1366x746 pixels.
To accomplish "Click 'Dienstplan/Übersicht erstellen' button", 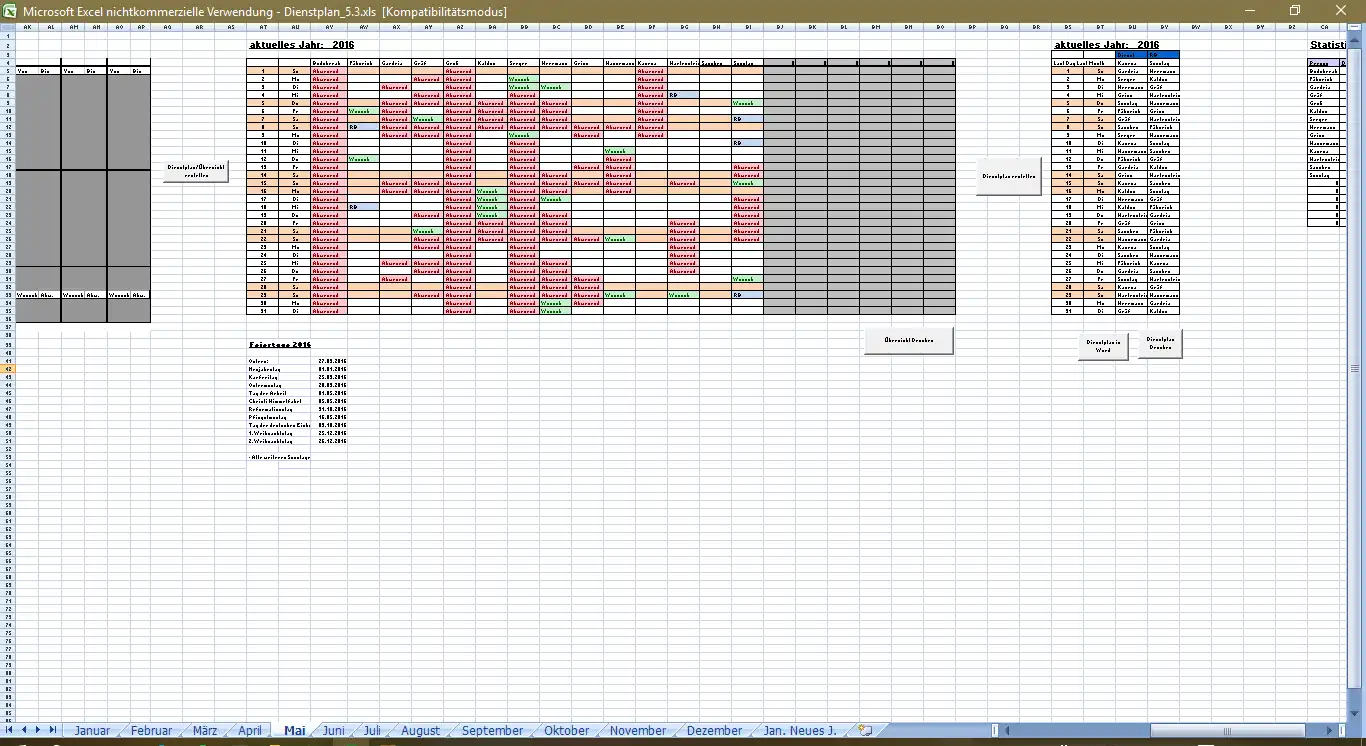I will pyautogui.click(x=196, y=171).
